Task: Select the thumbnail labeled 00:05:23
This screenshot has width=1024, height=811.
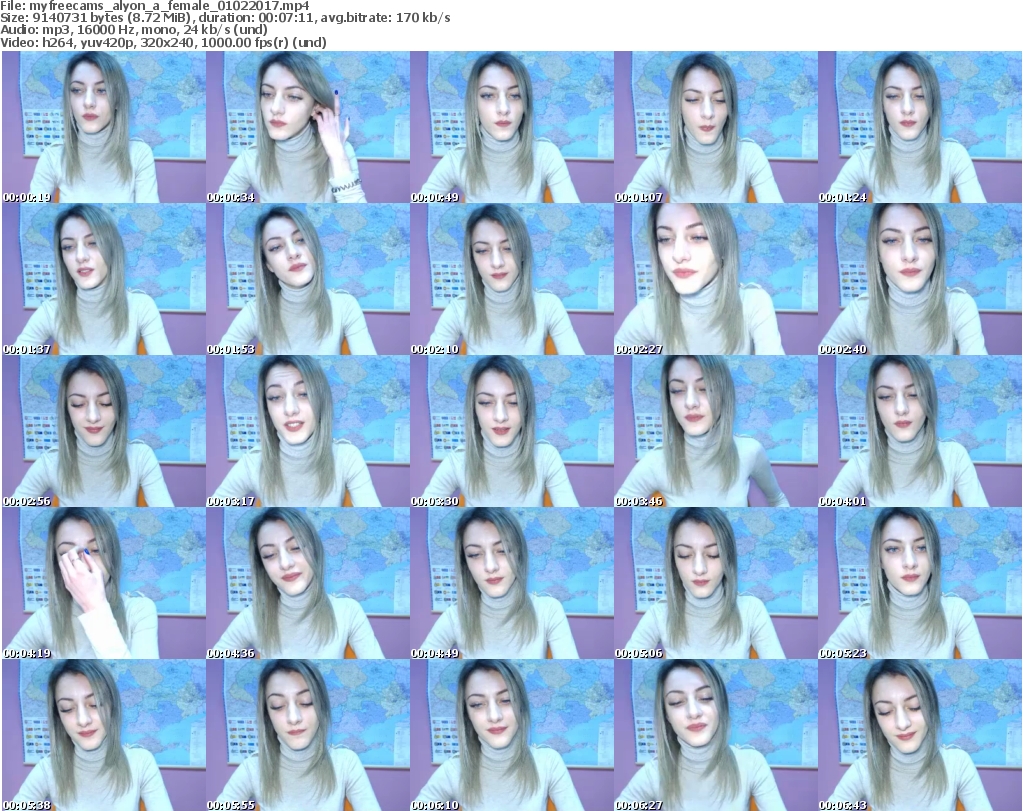Action: point(920,584)
